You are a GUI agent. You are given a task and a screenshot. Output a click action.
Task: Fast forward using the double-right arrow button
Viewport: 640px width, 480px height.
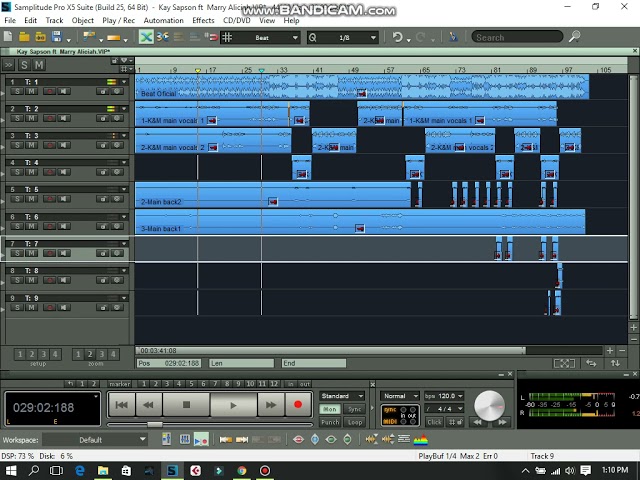tap(271, 405)
